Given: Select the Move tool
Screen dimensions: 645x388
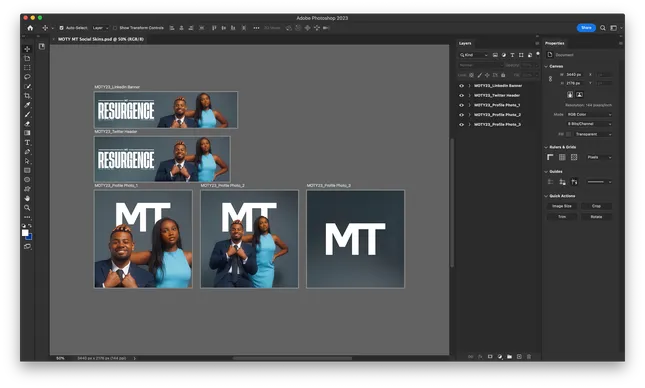Looking at the screenshot, I should 27,49.
